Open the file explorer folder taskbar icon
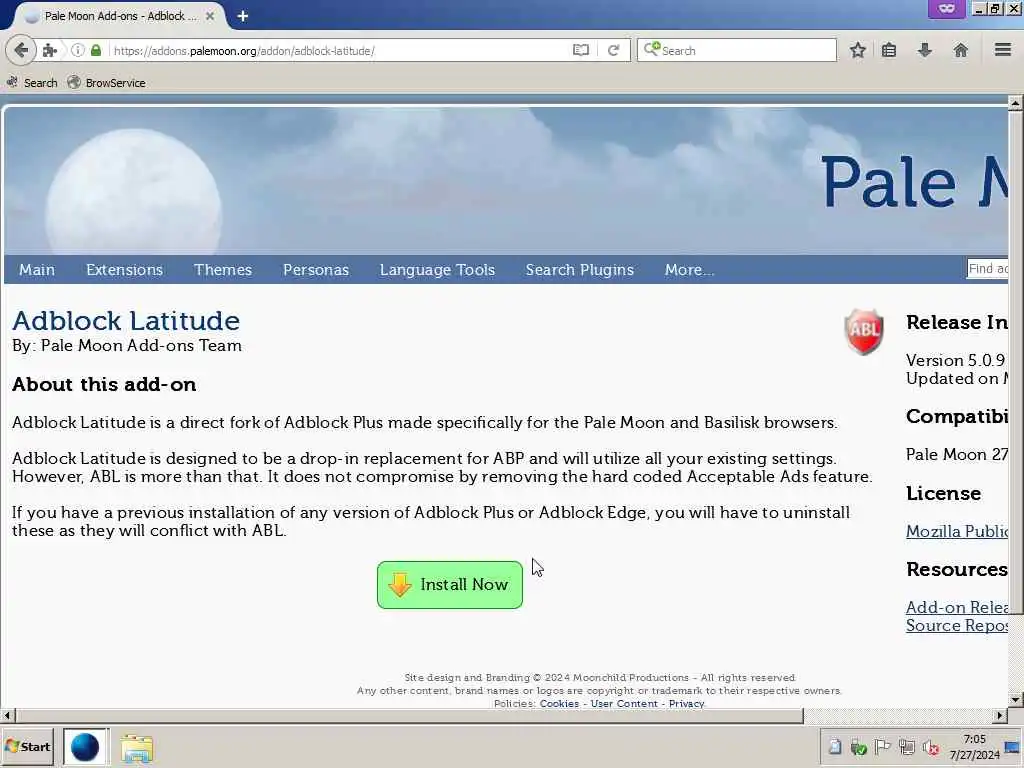The width and height of the screenshot is (1024, 768). click(x=136, y=748)
